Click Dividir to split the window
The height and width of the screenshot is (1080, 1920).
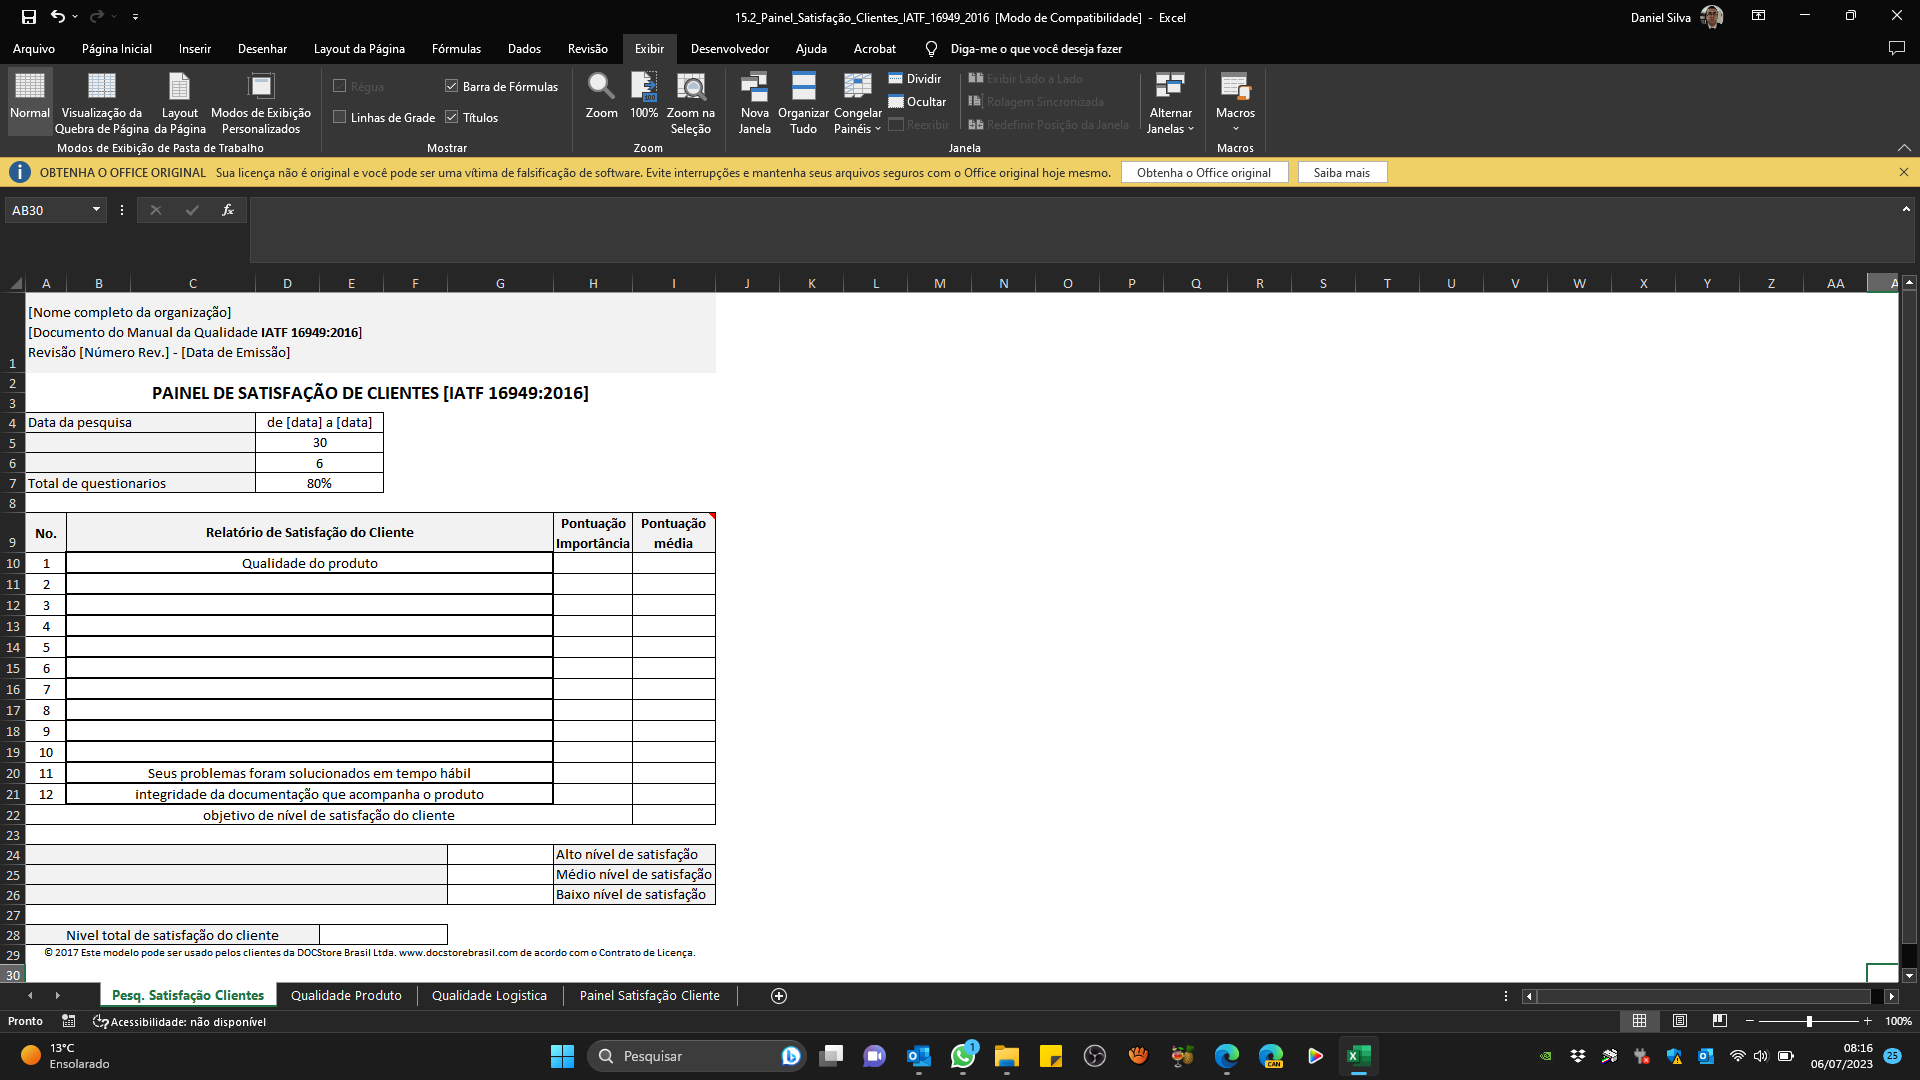click(916, 78)
